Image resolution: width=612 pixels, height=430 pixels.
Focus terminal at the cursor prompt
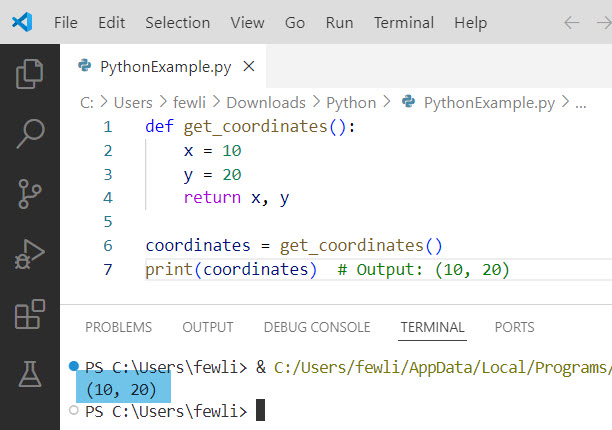(x=260, y=410)
